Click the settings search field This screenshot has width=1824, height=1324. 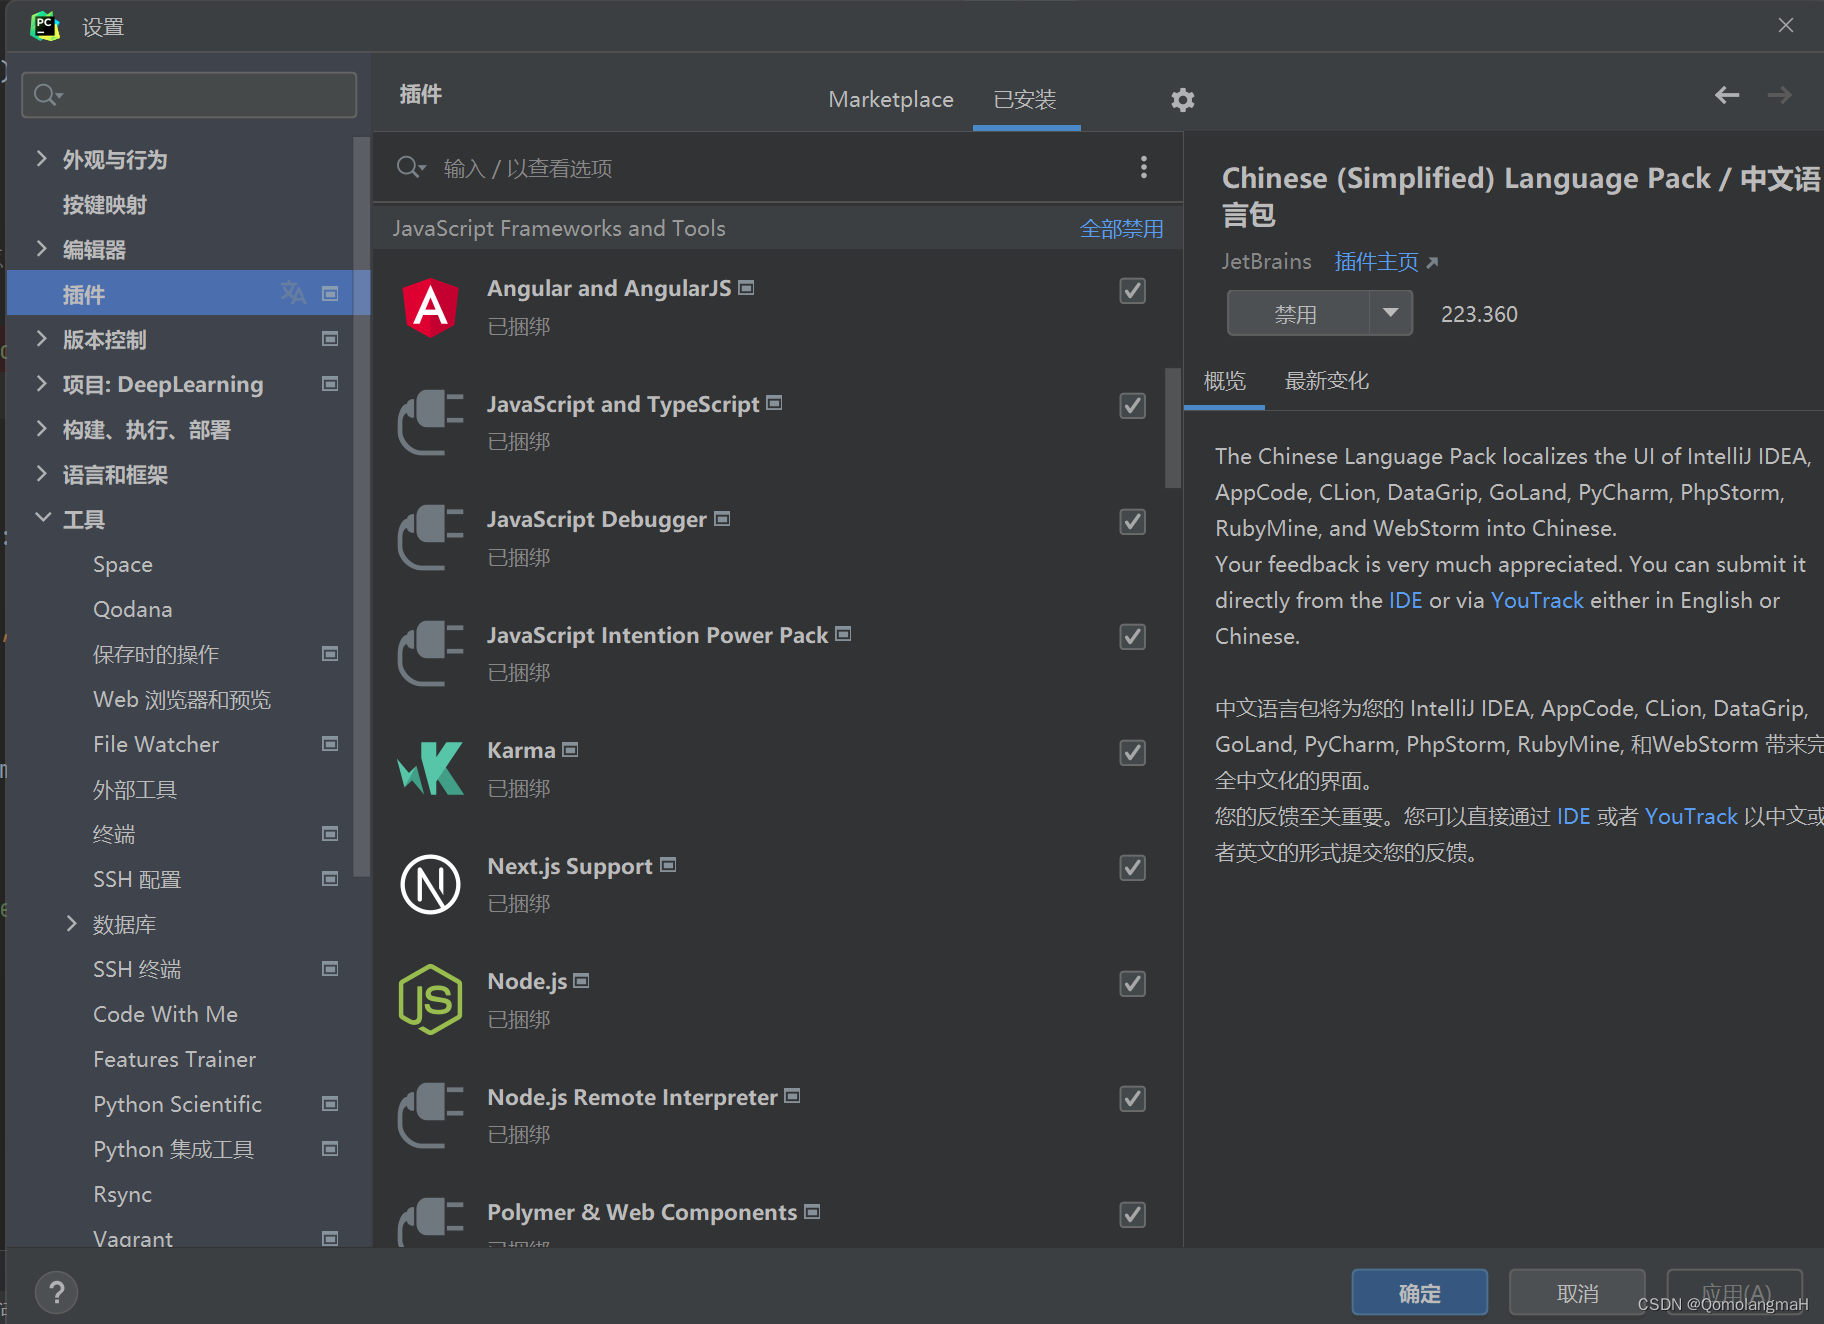[x=189, y=94]
